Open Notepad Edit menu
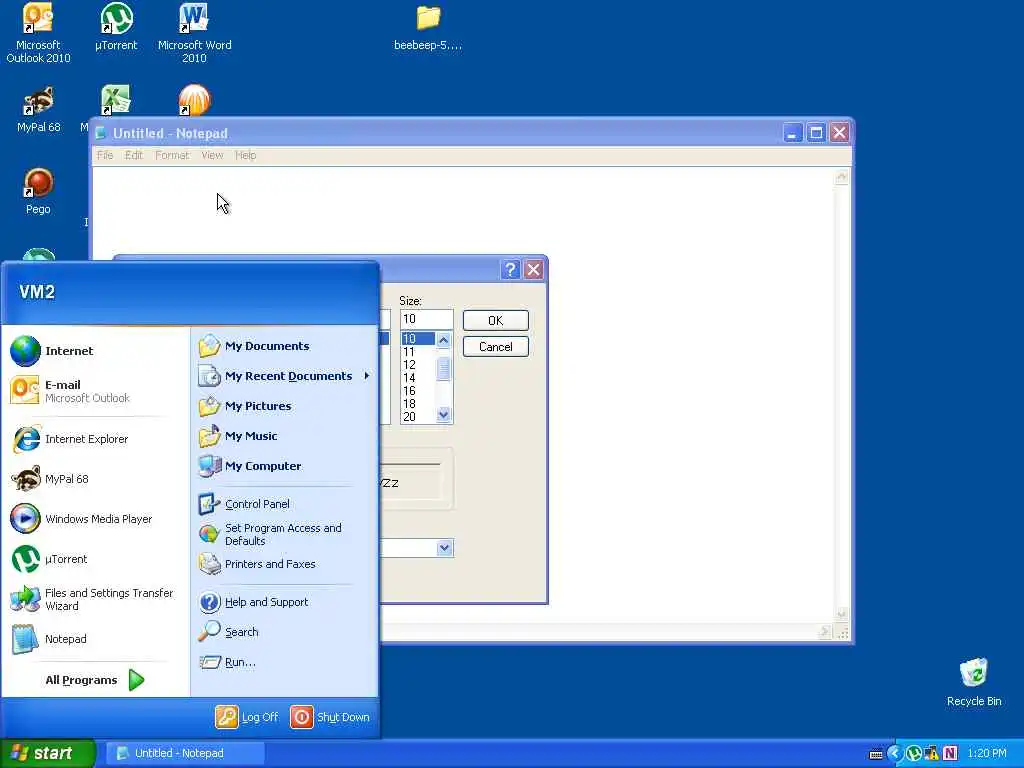Image resolution: width=1024 pixels, height=768 pixels. (x=134, y=155)
